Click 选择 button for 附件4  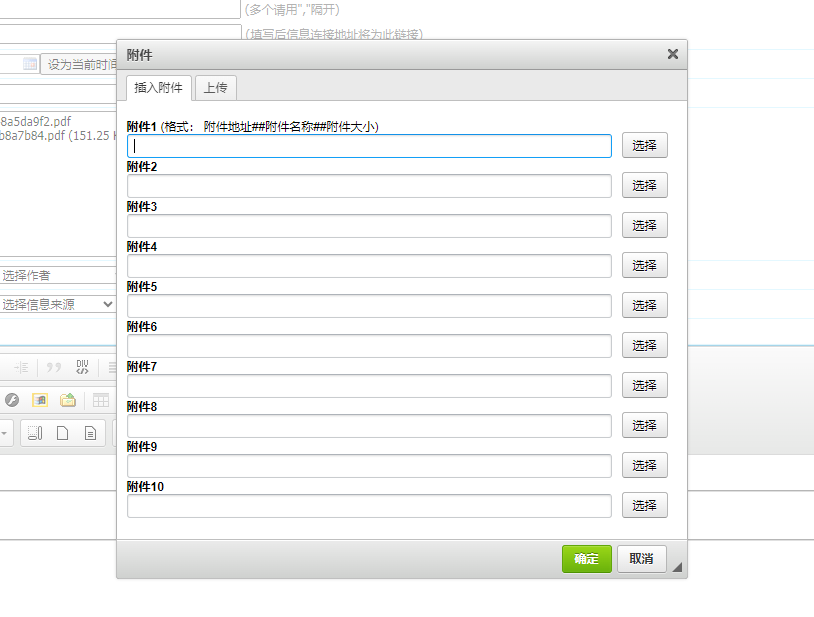click(x=645, y=265)
